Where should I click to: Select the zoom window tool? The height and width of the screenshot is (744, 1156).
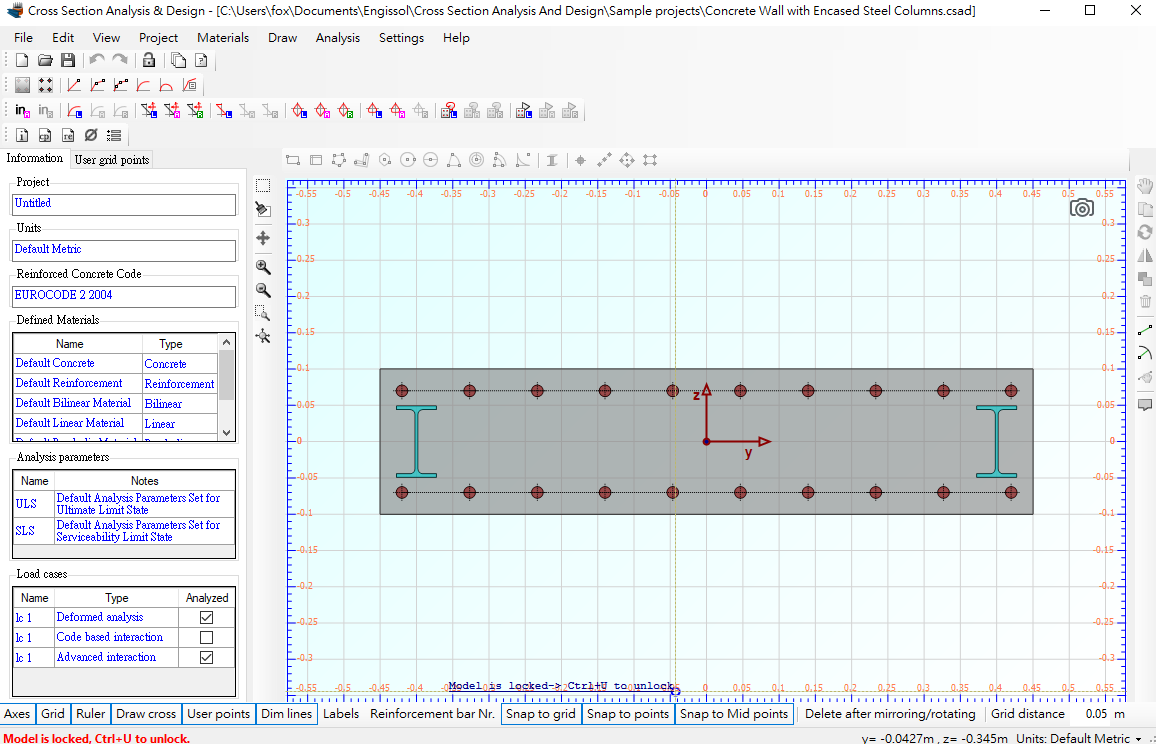pyautogui.click(x=262, y=313)
